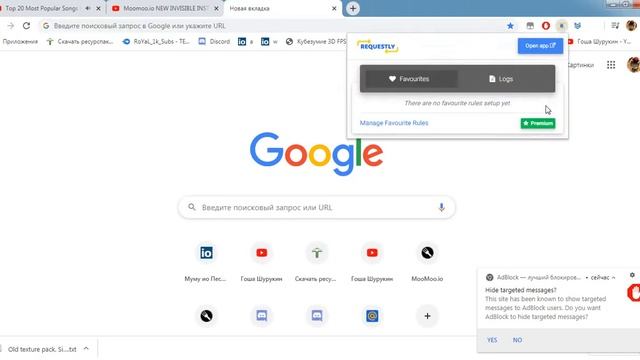Click the Requestly logo
The height and width of the screenshot is (360, 640).
tap(378, 47)
